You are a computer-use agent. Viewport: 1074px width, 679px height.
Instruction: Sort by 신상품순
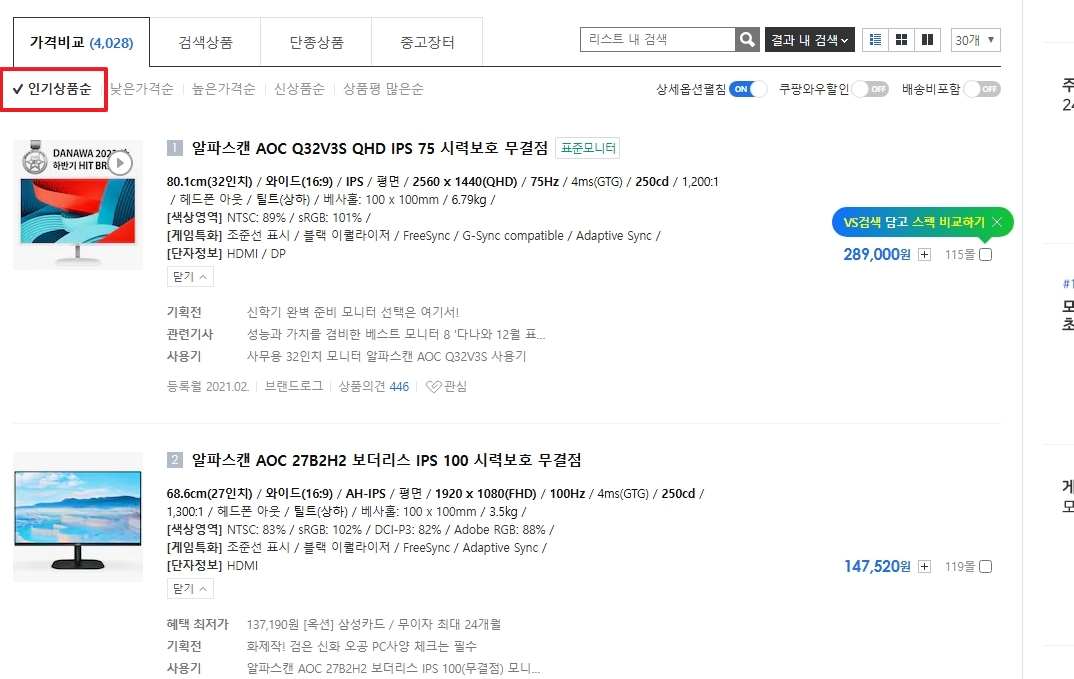click(x=299, y=89)
